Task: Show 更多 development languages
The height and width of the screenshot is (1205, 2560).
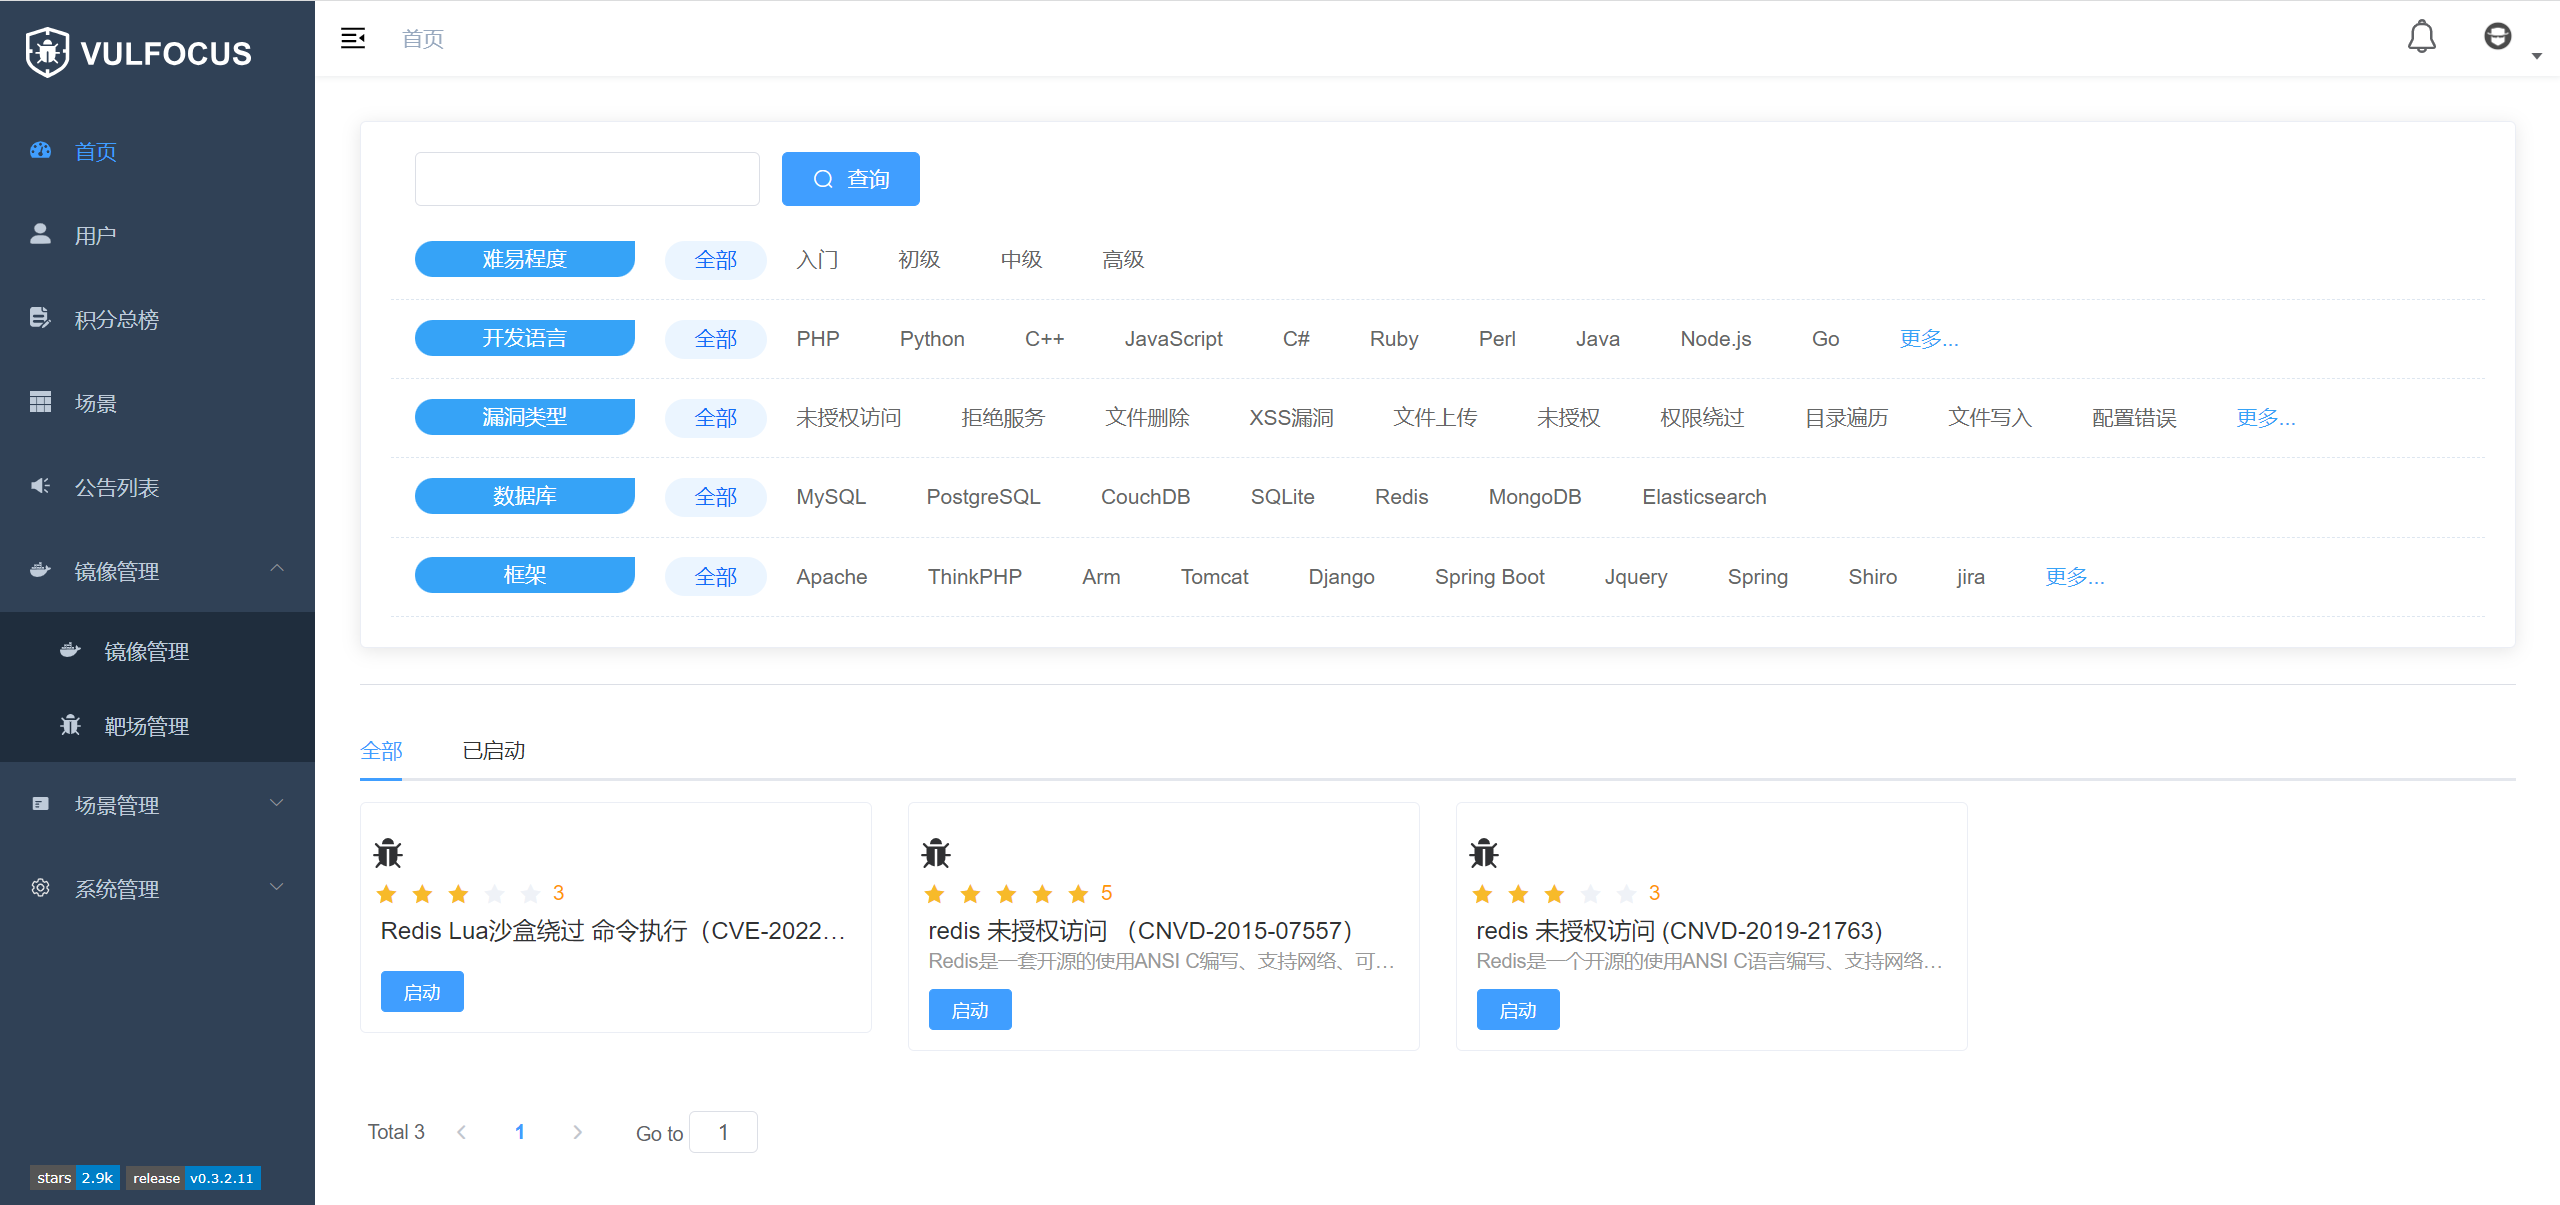Action: pos(1929,339)
